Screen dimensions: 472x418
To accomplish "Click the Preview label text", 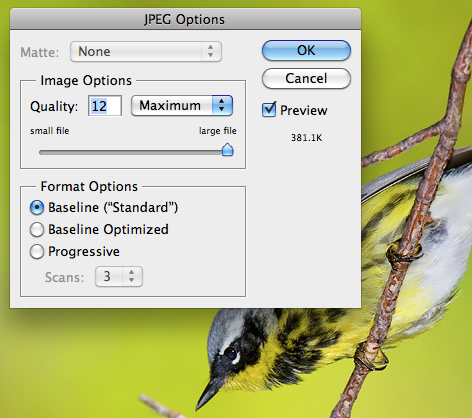I will [304, 110].
